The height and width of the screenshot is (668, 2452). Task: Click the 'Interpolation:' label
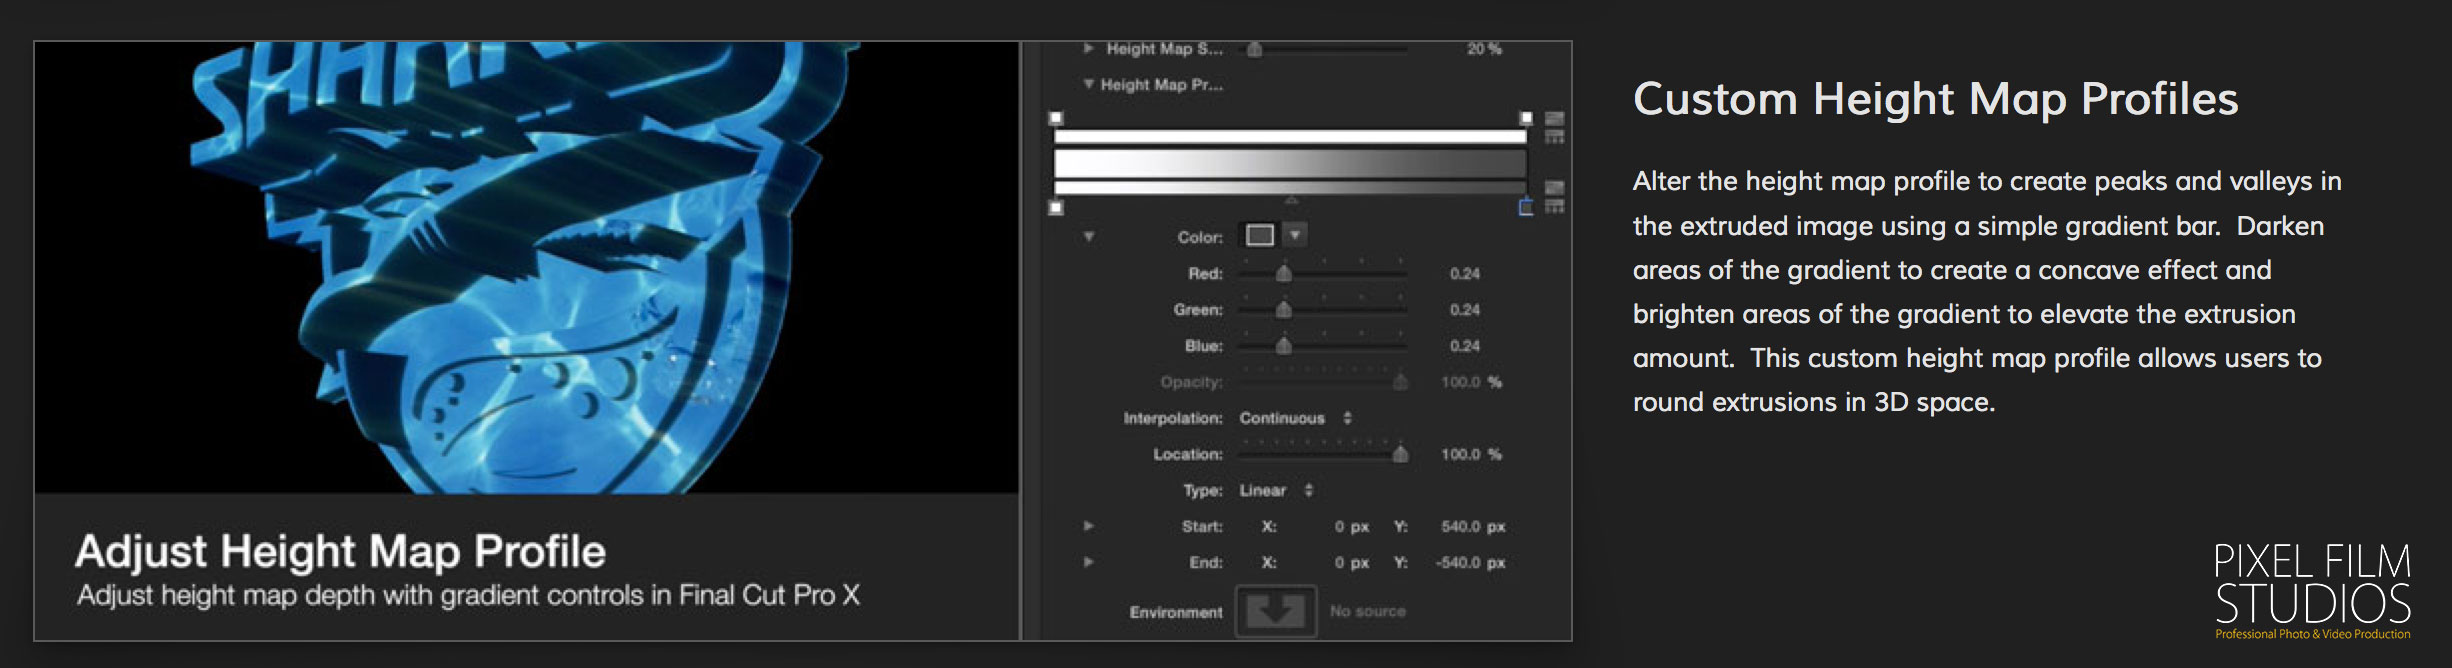point(1173,418)
